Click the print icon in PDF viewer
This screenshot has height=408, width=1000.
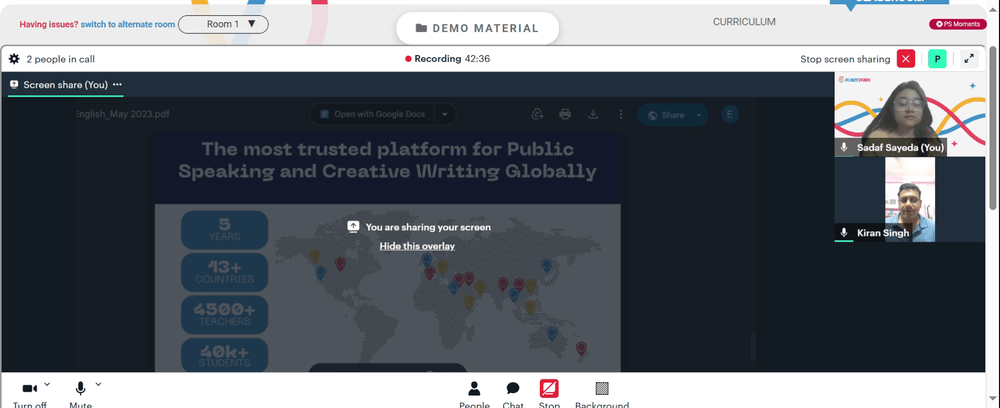pyautogui.click(x=565, y=114)
